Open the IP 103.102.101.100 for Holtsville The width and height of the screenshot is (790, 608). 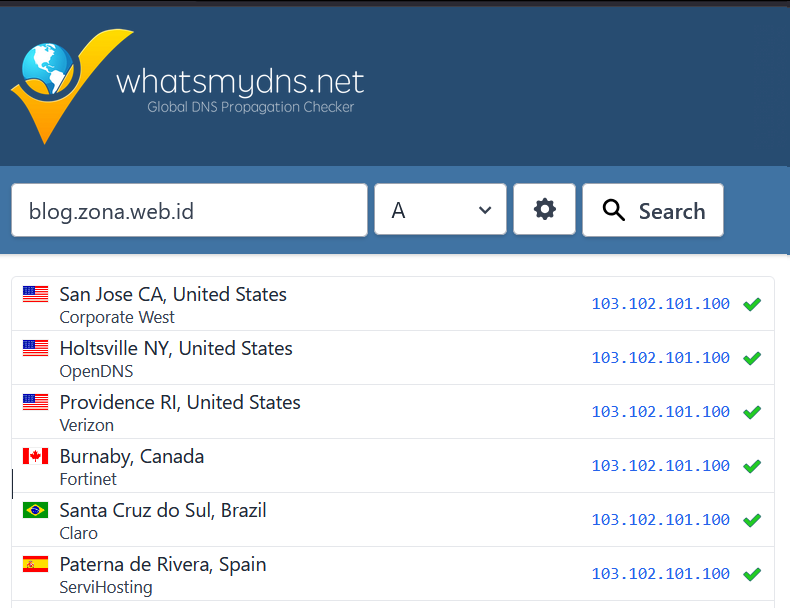(661, 358)
